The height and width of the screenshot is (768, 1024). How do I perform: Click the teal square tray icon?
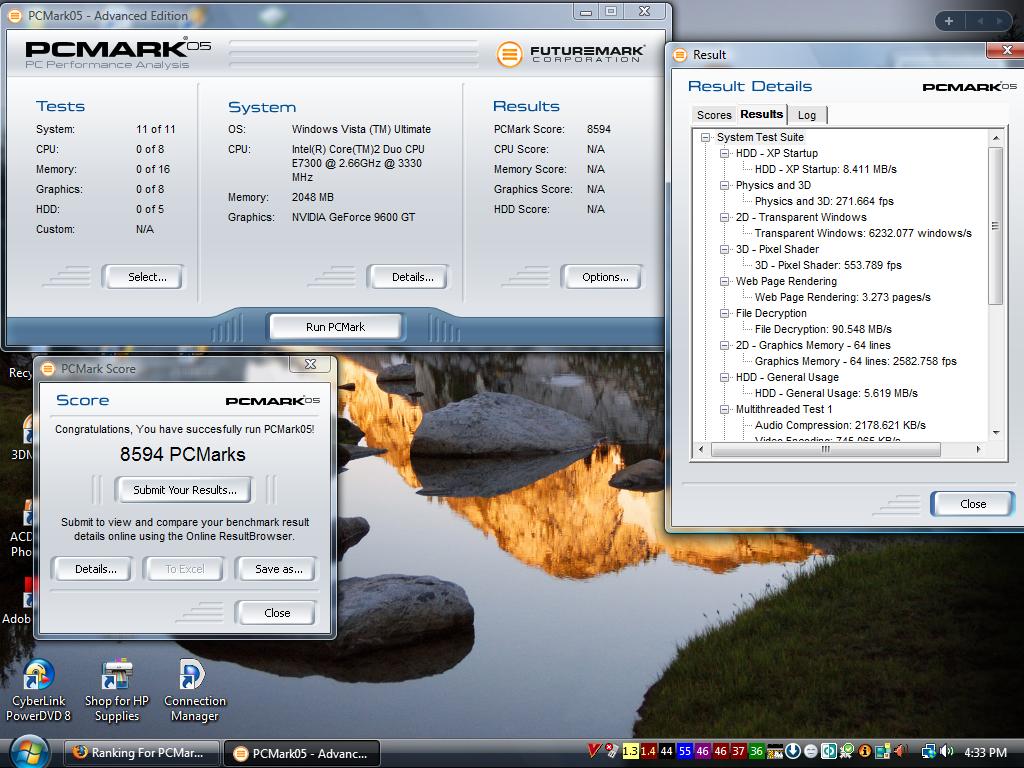[x=829, y=751]
